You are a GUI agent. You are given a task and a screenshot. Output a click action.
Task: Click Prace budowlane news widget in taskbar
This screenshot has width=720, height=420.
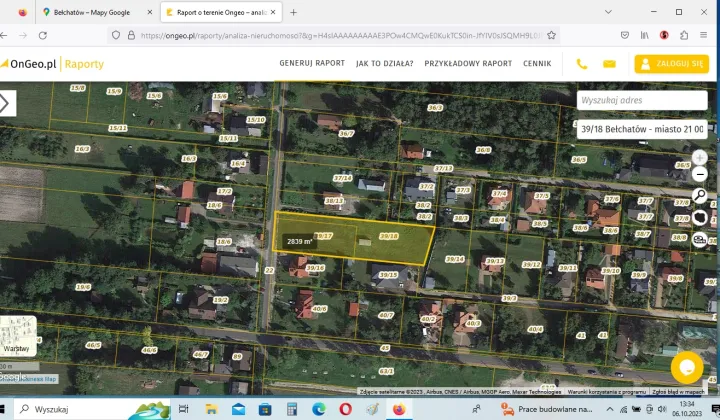click(x=547, y=409)
